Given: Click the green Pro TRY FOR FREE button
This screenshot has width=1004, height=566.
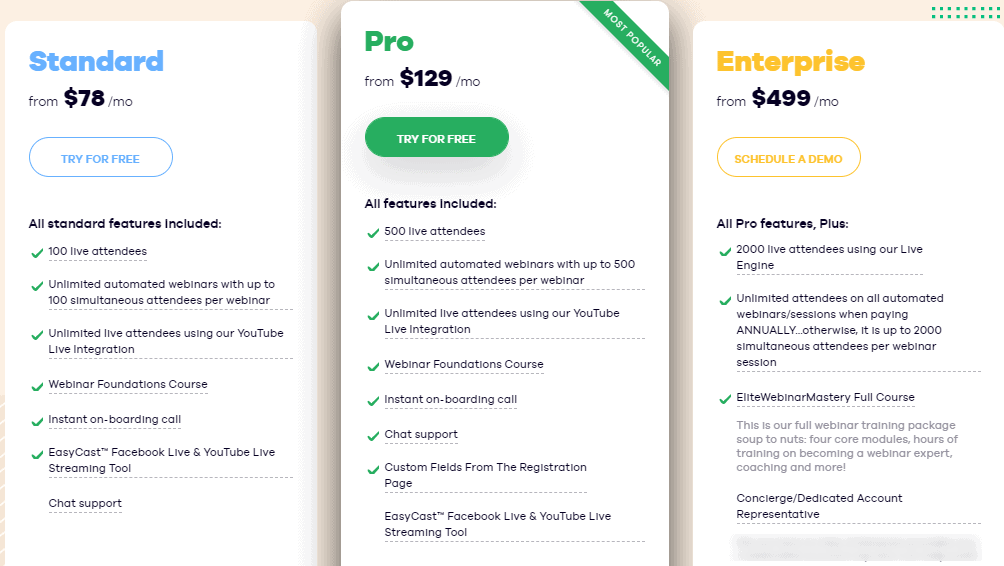Looking at the screenshot, I should click(x=437, y=137).
